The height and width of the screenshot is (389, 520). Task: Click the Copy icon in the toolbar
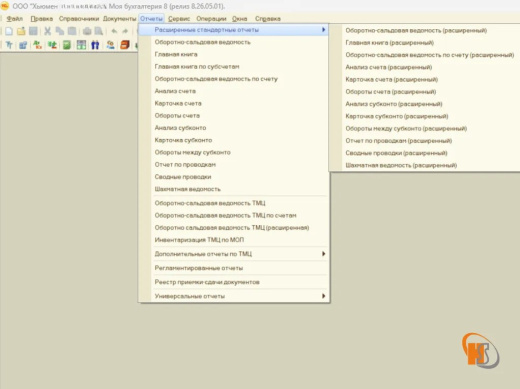(60, 31)
